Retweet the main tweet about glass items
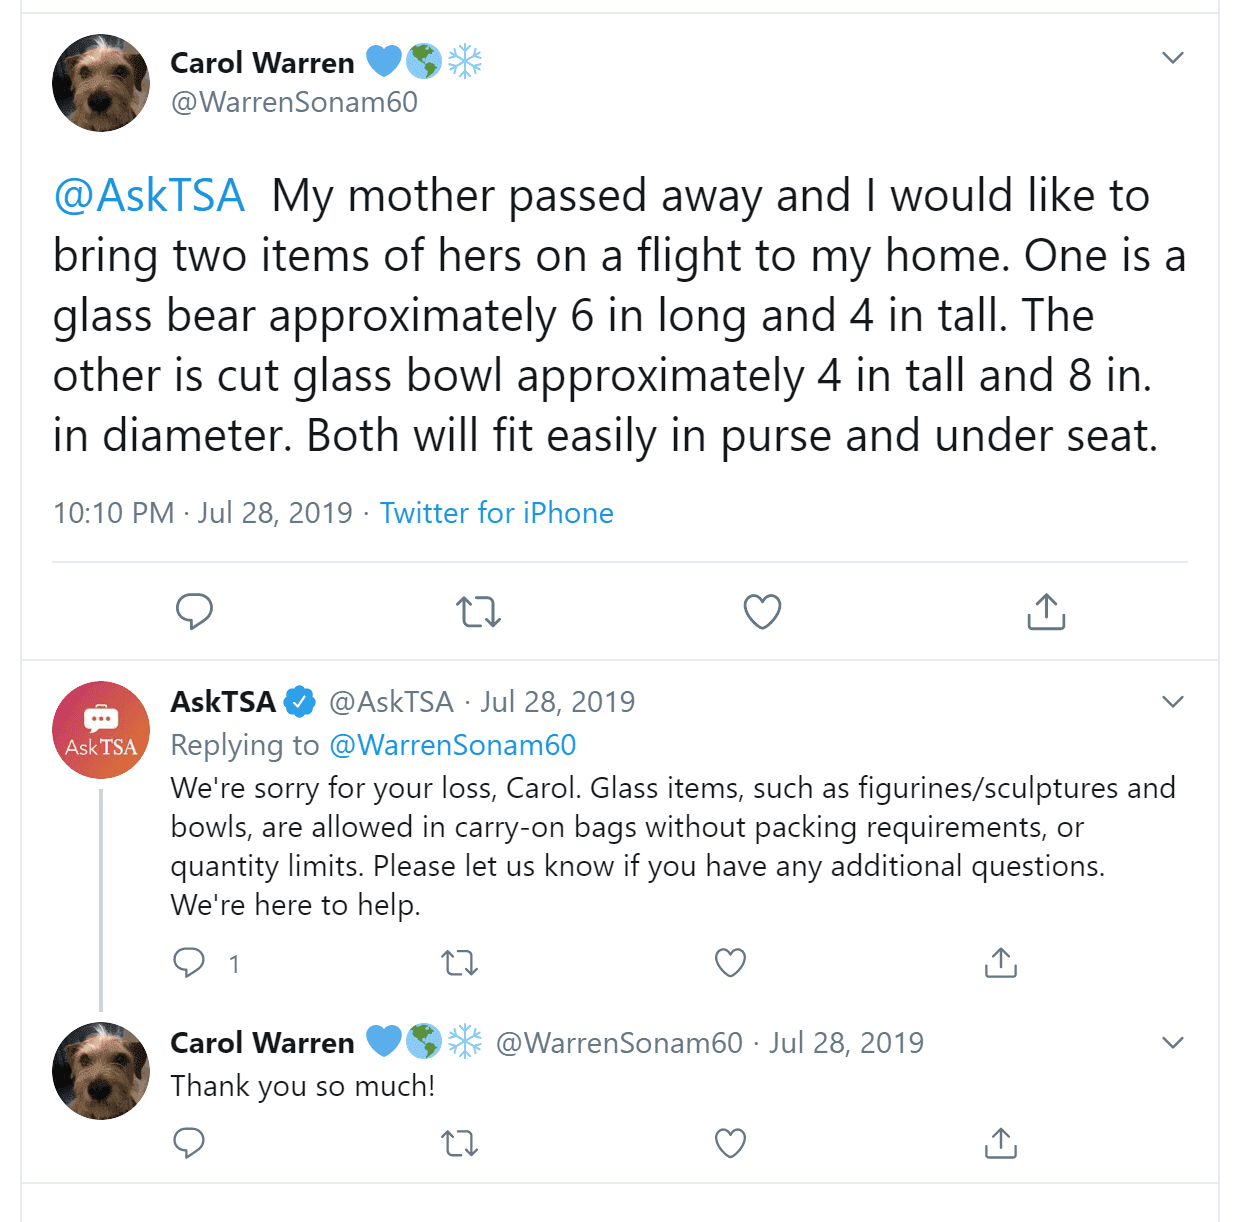Image resolution: width=1242 pixels, height=1222 pixels. [x=478, y=611]
